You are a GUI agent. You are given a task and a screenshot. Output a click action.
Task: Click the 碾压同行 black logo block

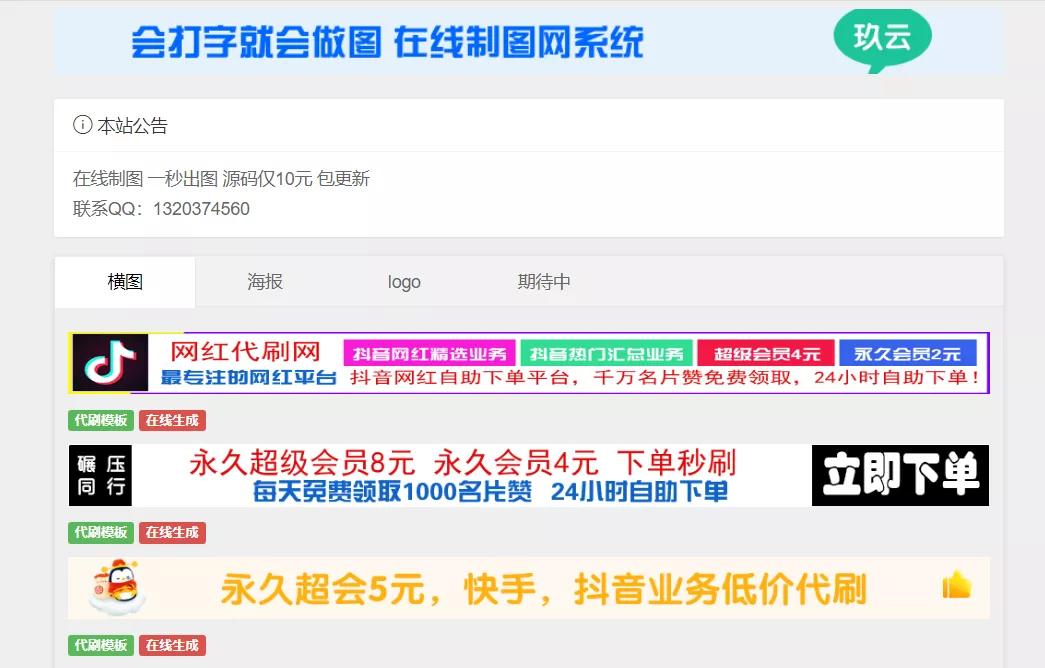click(101, 475)
